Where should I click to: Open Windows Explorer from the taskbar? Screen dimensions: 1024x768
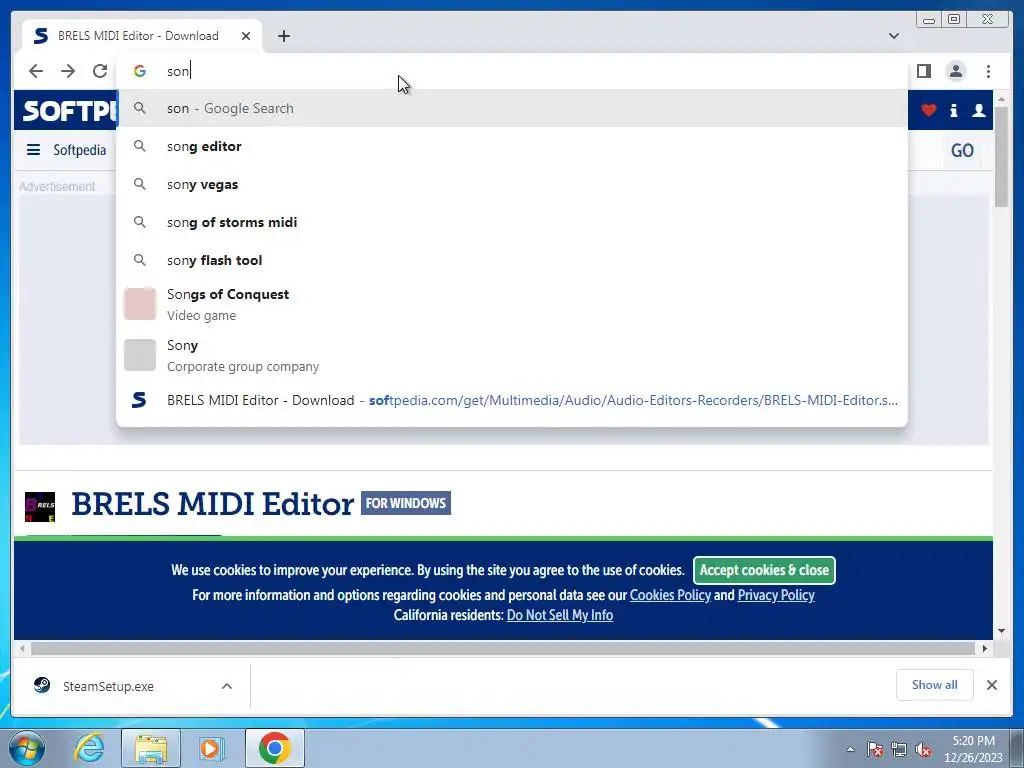coord(151,748)
